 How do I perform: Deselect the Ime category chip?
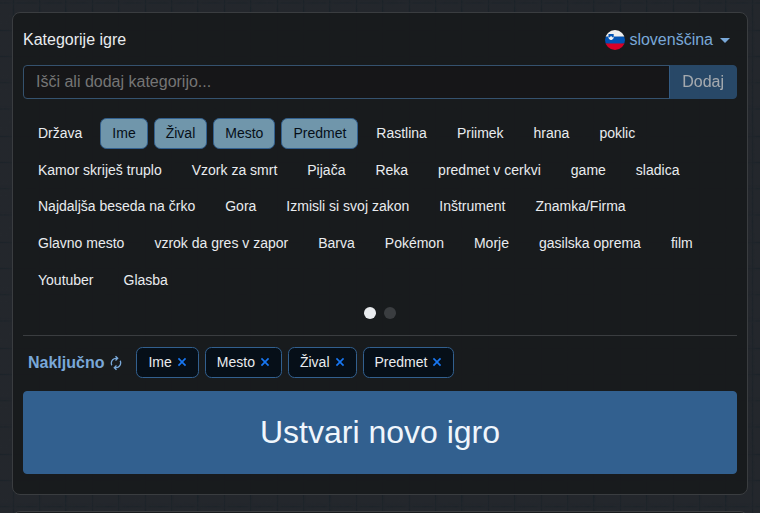tap(124, 133)
